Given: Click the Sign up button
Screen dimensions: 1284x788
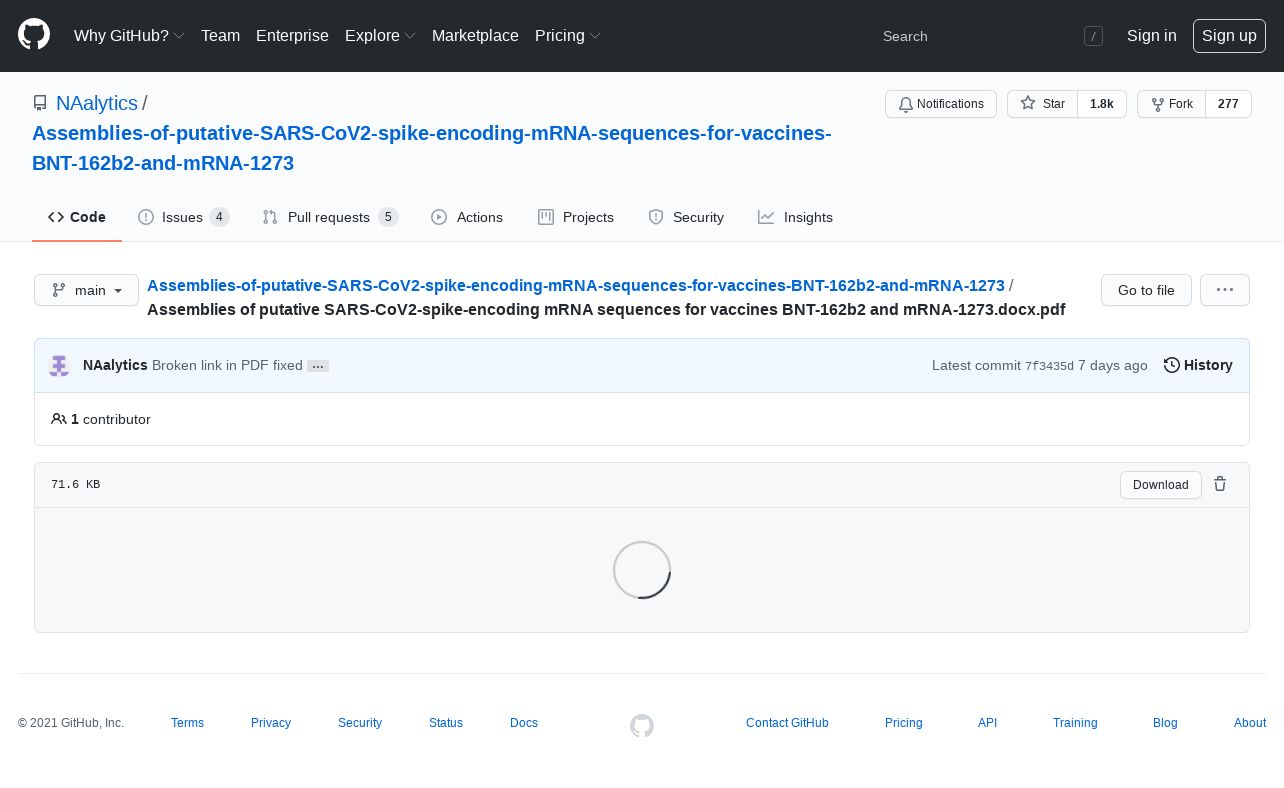Looking at the screenshot, I should [x=1229, y=36].
